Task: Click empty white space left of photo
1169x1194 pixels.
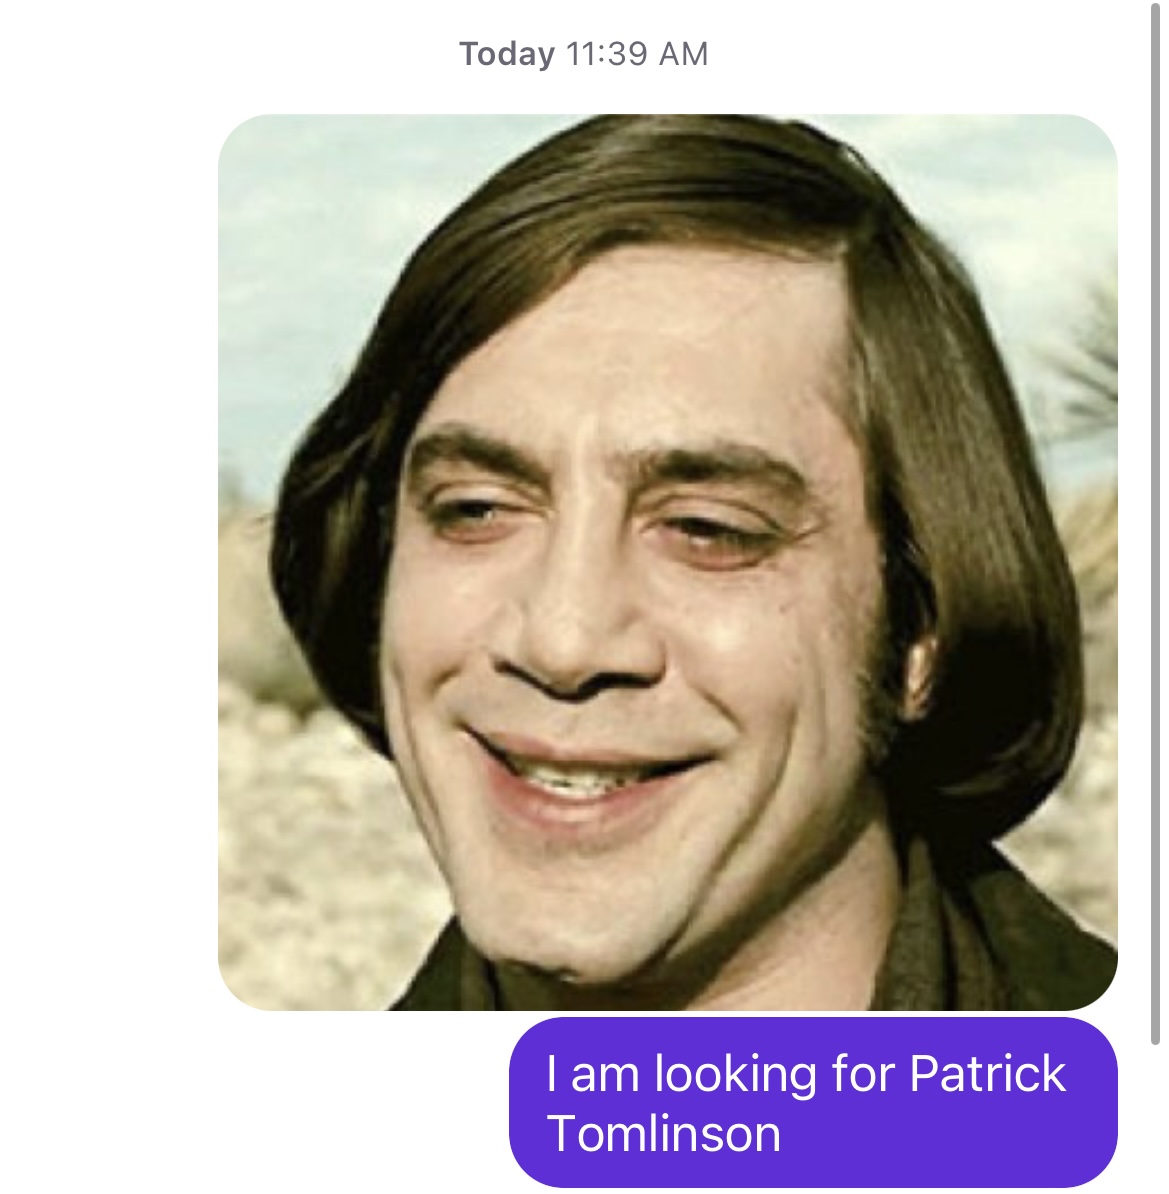Action: point(107,562)
